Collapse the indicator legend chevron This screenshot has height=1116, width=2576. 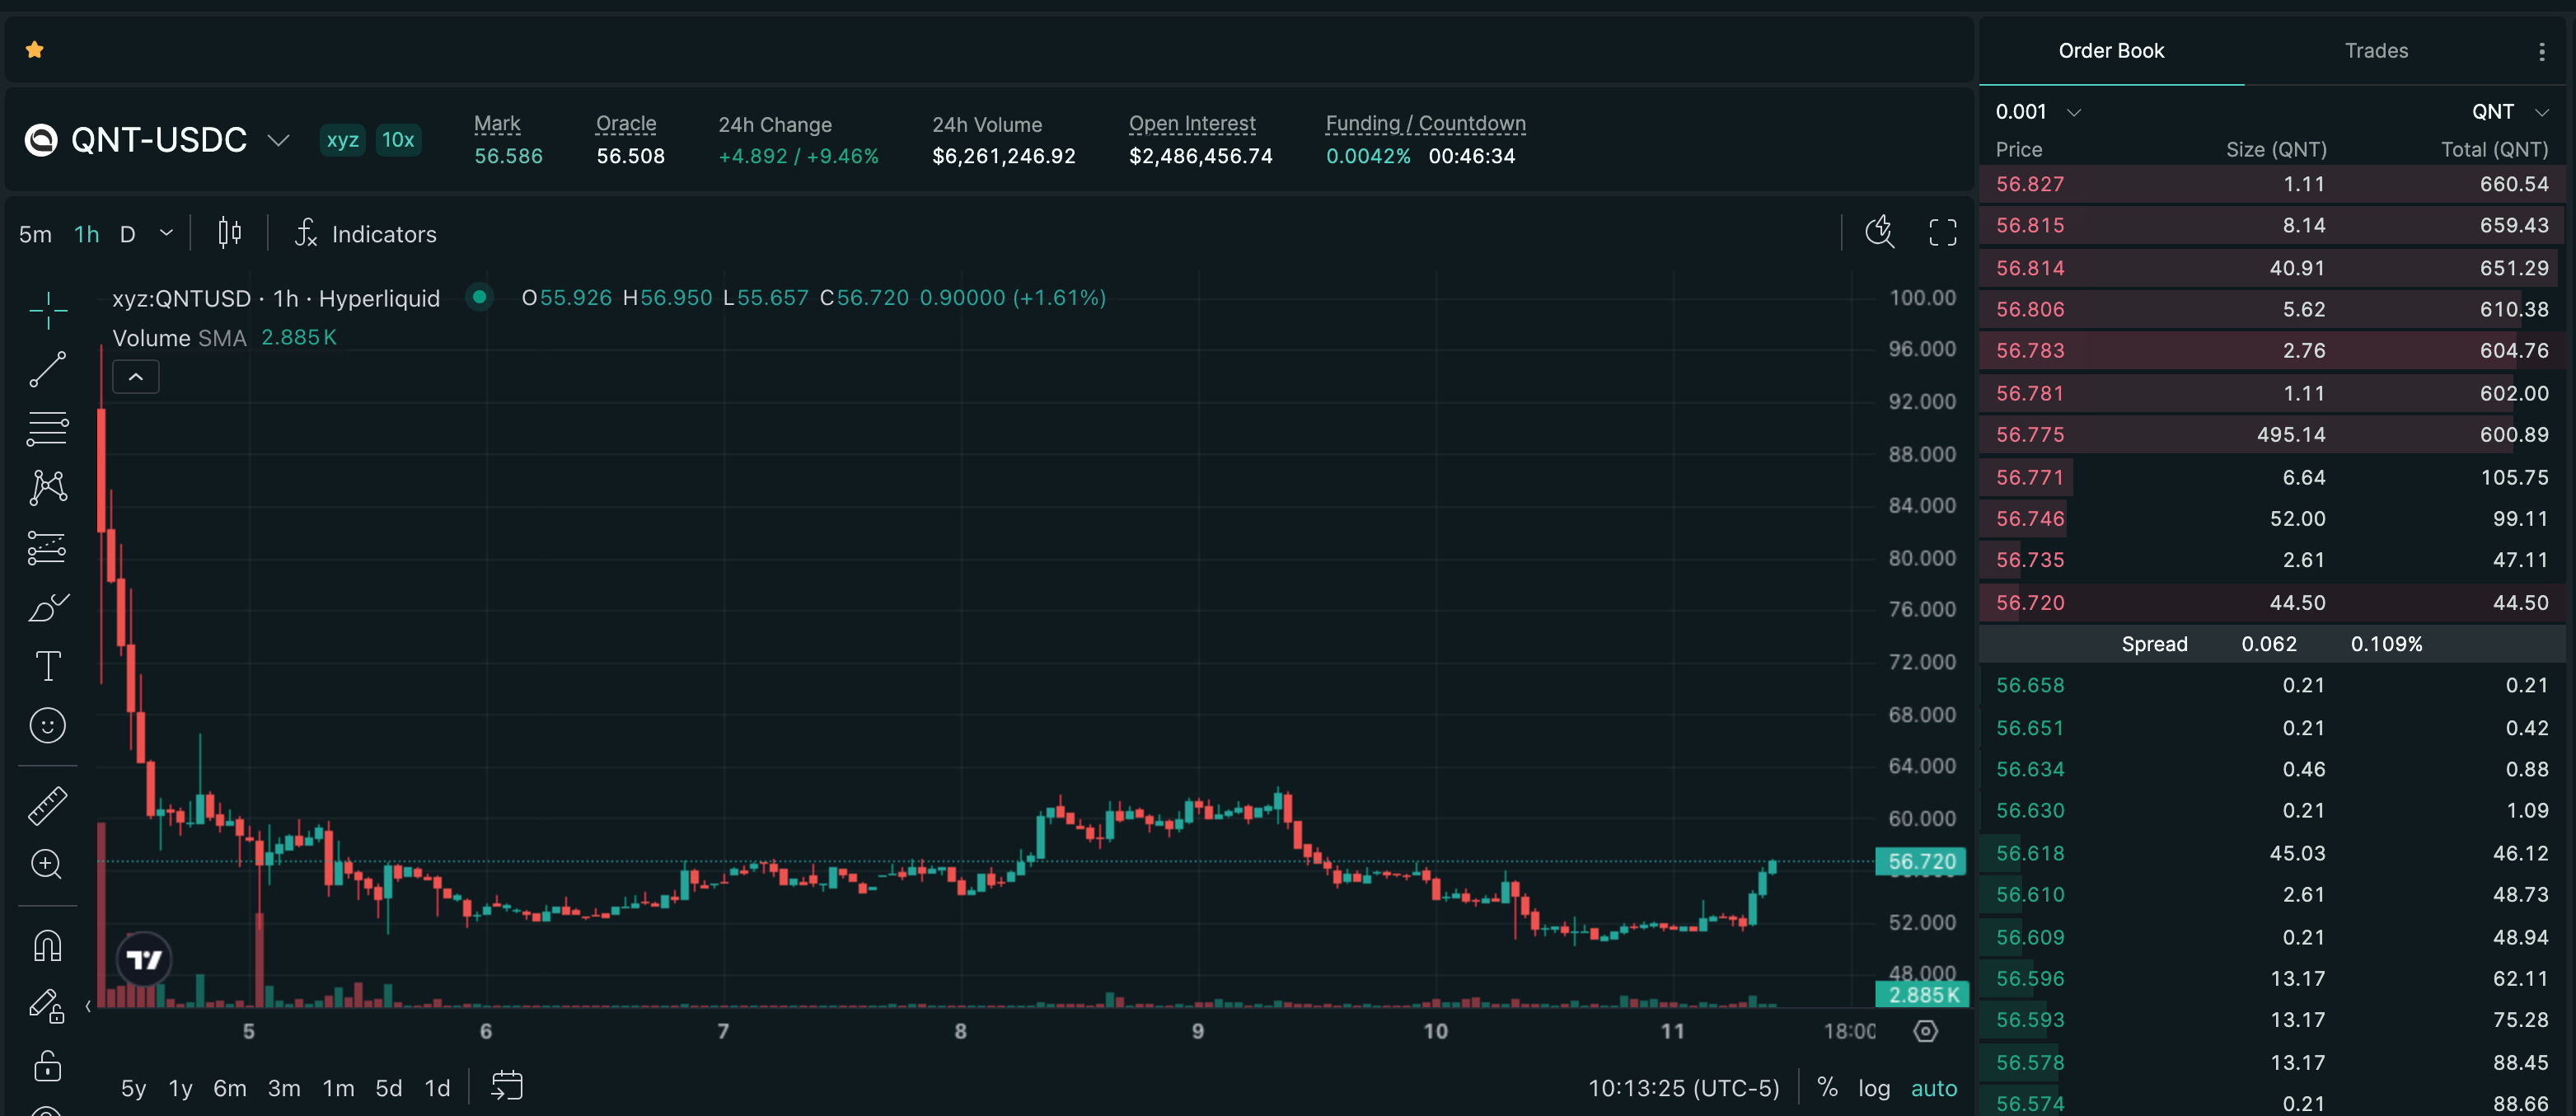[136, 377]
